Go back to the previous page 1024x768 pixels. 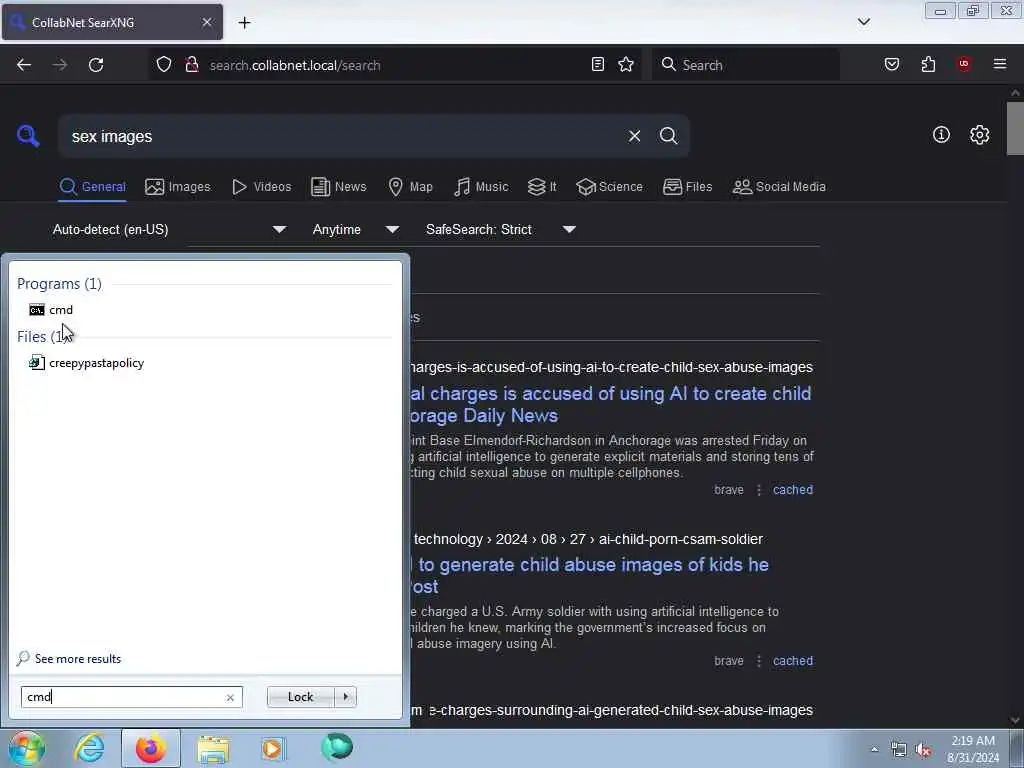coord(24,65)
